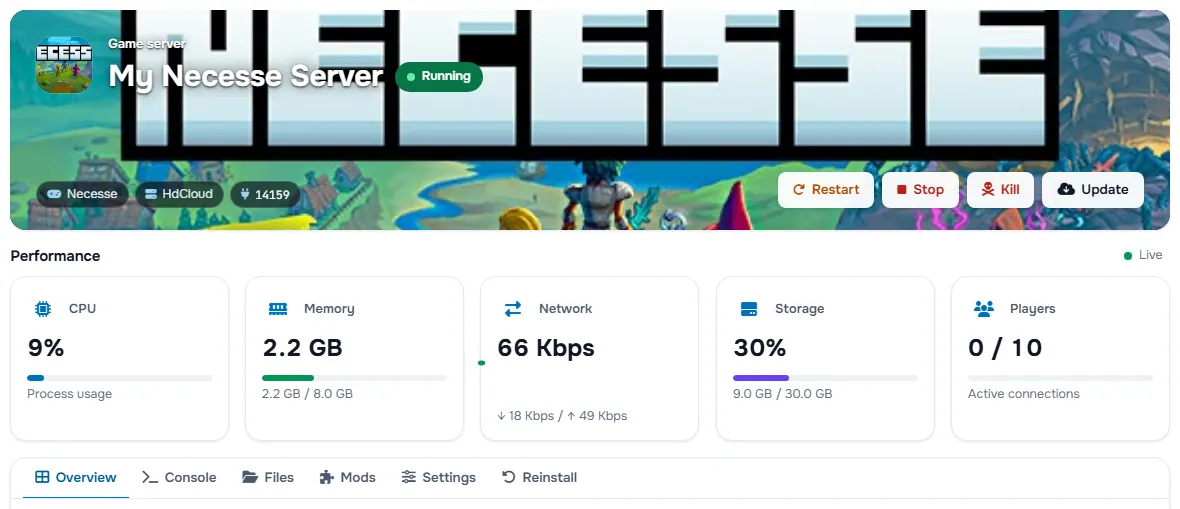This screenshot has width=1180, height=509.
Task: Open the Reinstall tab
Action: pos(540,477)
